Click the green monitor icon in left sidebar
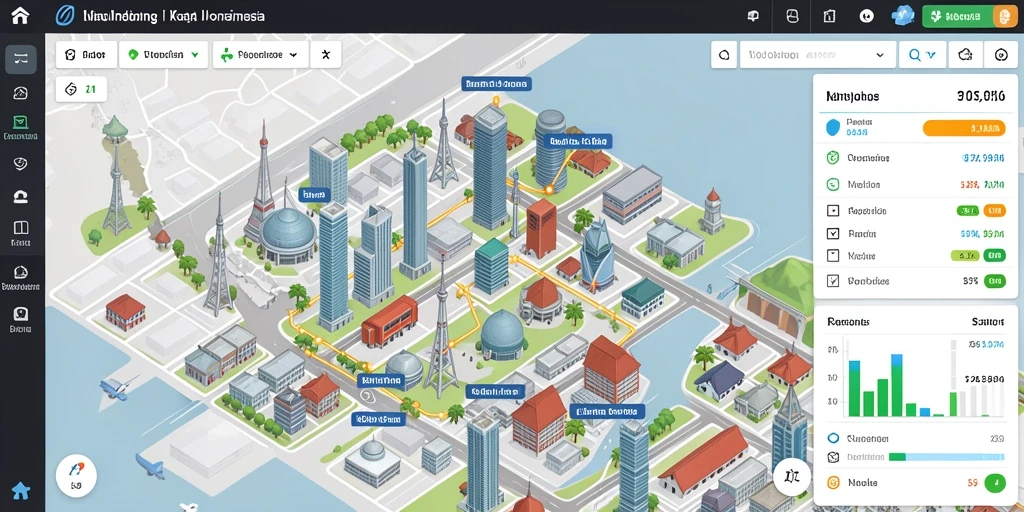1024x512 pixels. [x=20, y=122]
